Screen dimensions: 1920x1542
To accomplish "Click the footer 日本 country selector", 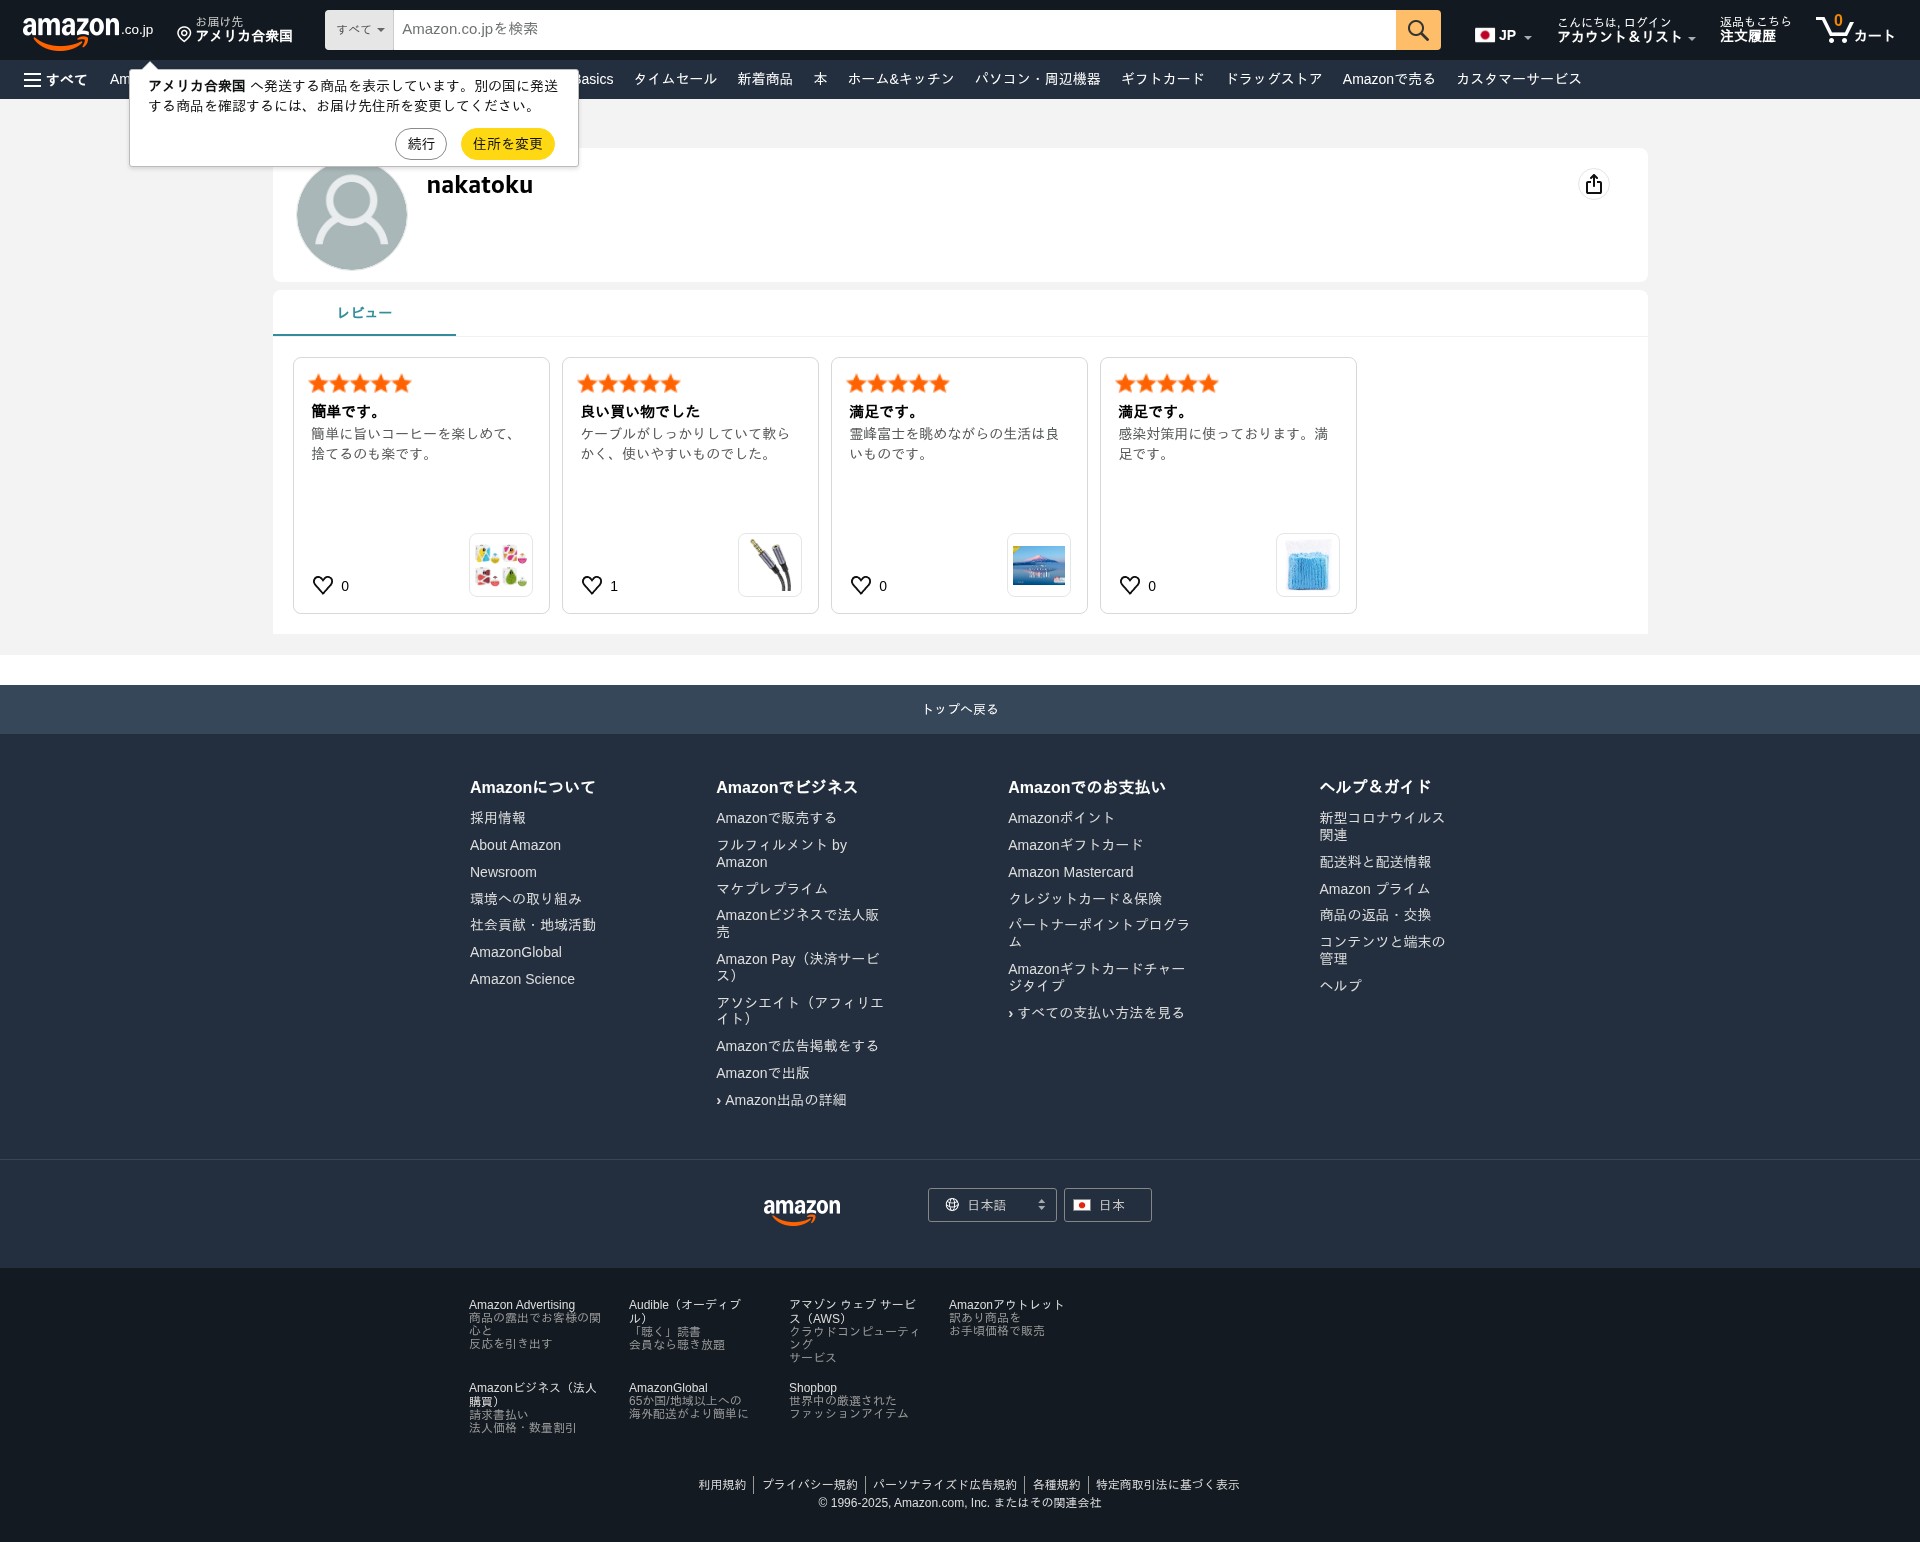I will click(x=1108, y=1205).
